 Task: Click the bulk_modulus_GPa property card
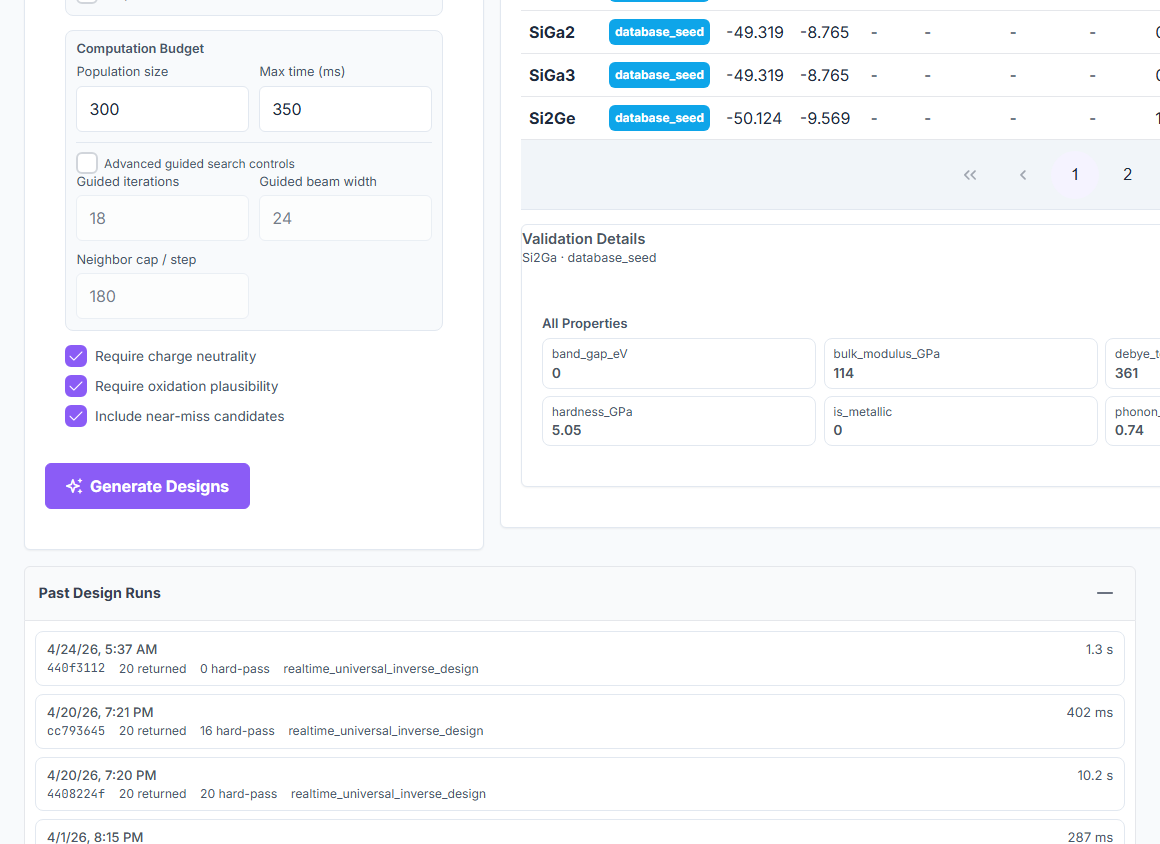960,363
